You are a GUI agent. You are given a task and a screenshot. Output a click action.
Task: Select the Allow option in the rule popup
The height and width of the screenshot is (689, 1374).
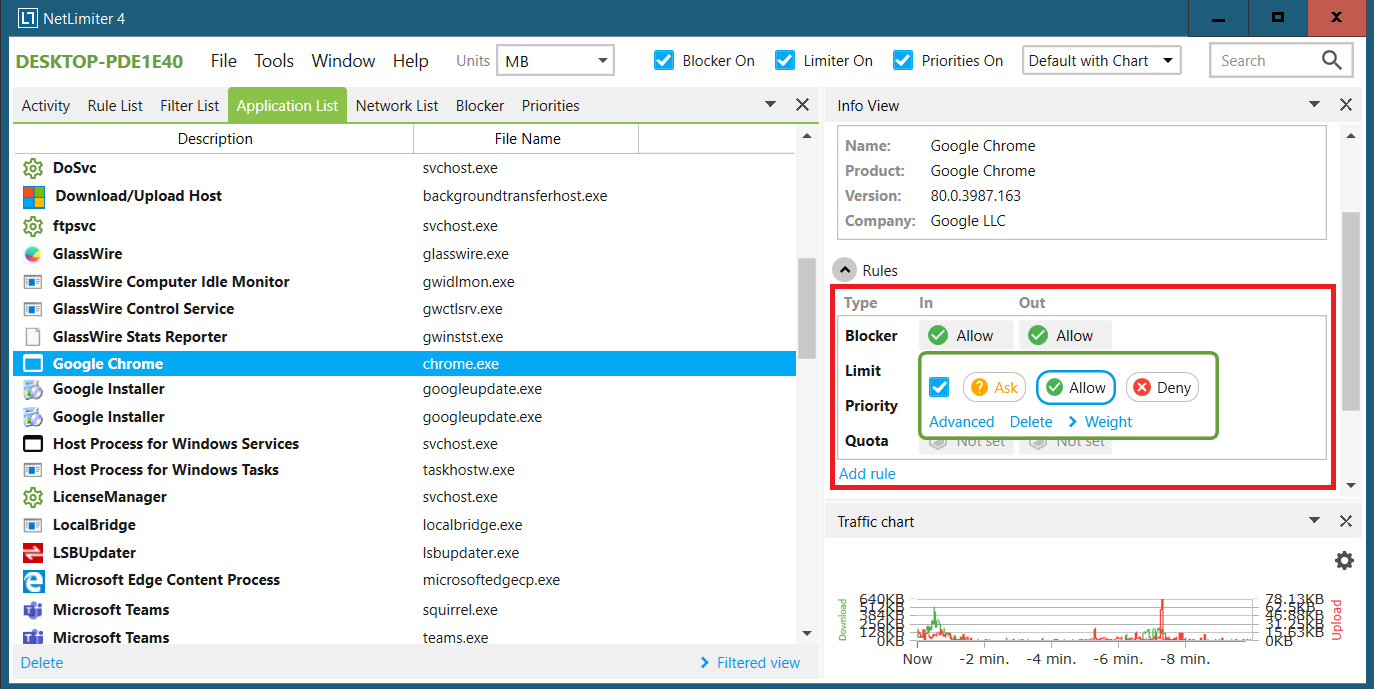(x=1076, y=388)
